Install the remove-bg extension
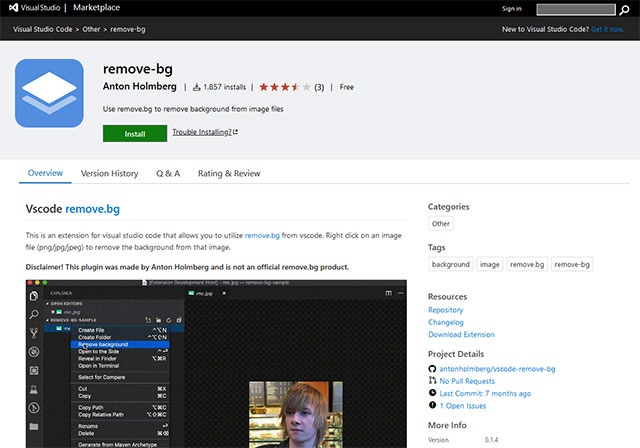The image size is (640, 448). point(135,133)
